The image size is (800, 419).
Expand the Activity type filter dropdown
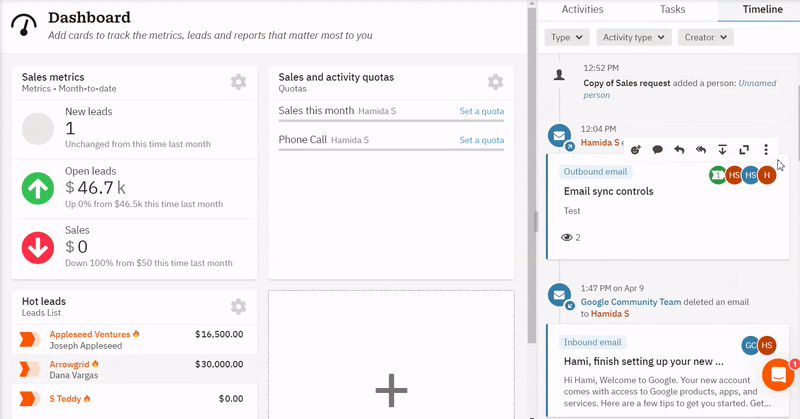(633, 37)
